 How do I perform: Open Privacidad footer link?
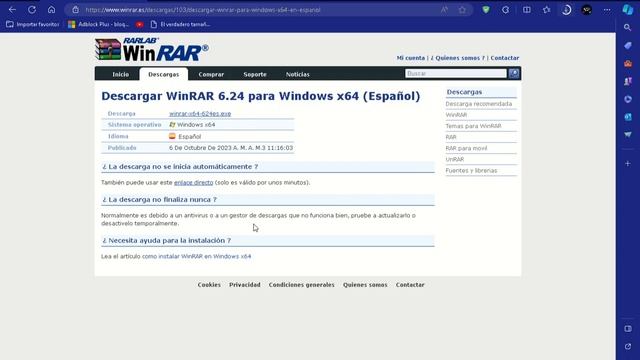pyautogui.click(x=244, y=285)
